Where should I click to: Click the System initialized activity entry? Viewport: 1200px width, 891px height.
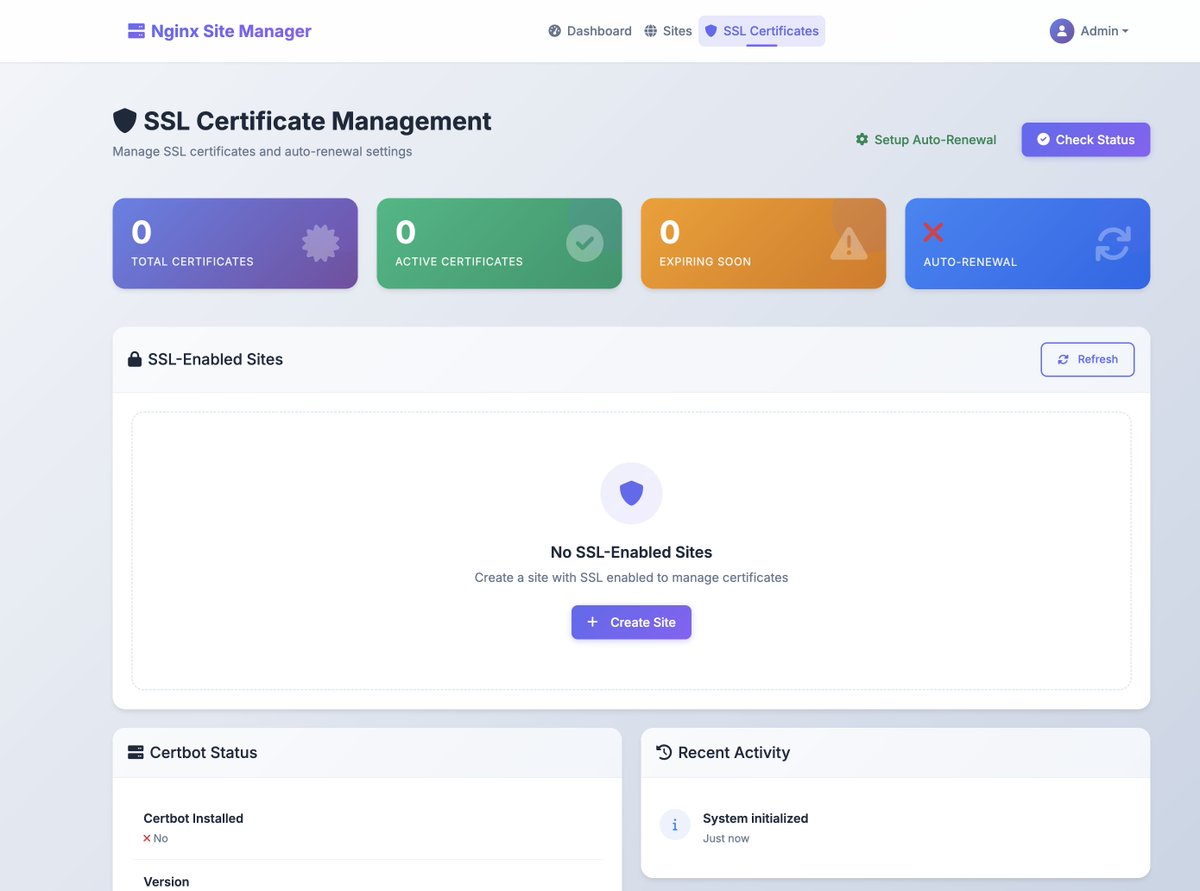tap(895, 827)
